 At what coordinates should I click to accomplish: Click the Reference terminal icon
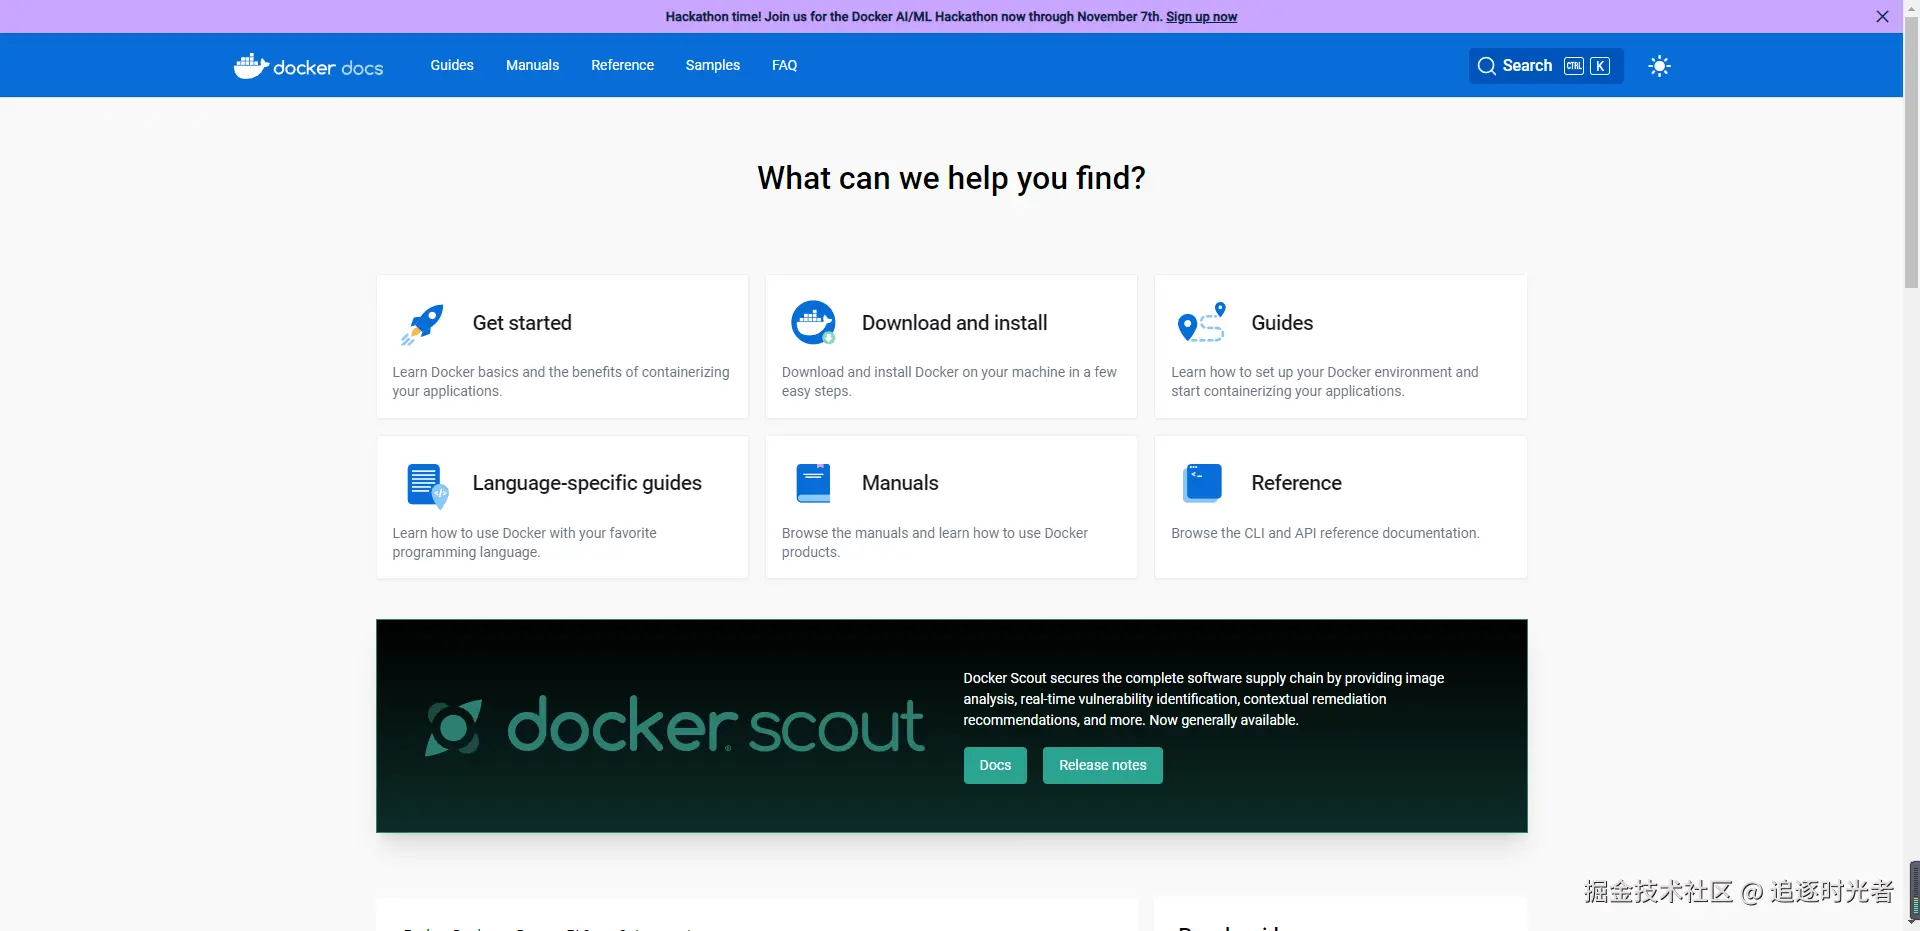(1202, 483)
